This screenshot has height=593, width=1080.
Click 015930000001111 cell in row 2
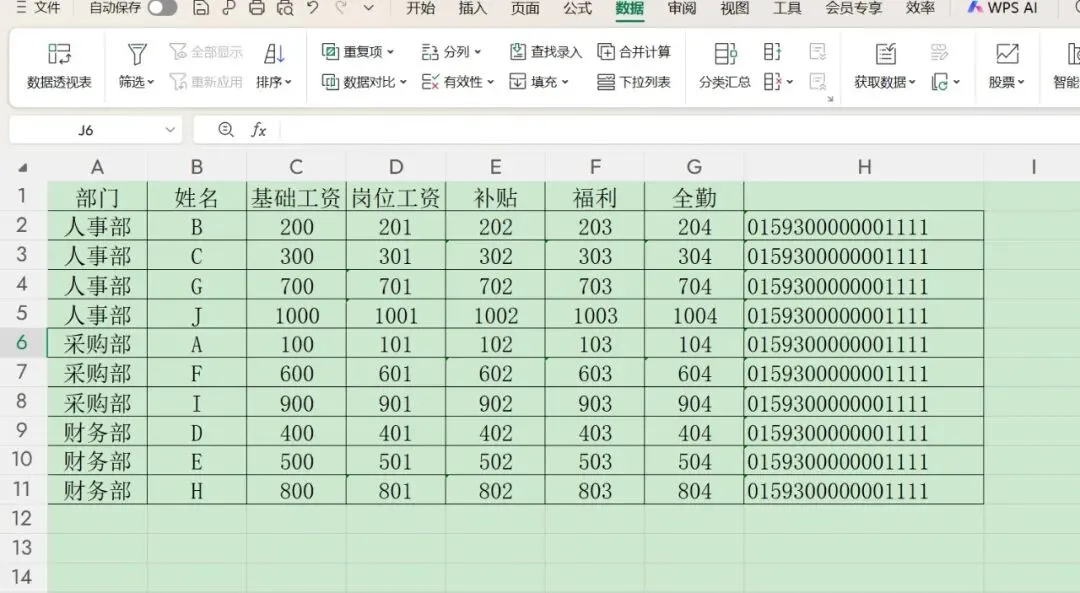(864, 227)
